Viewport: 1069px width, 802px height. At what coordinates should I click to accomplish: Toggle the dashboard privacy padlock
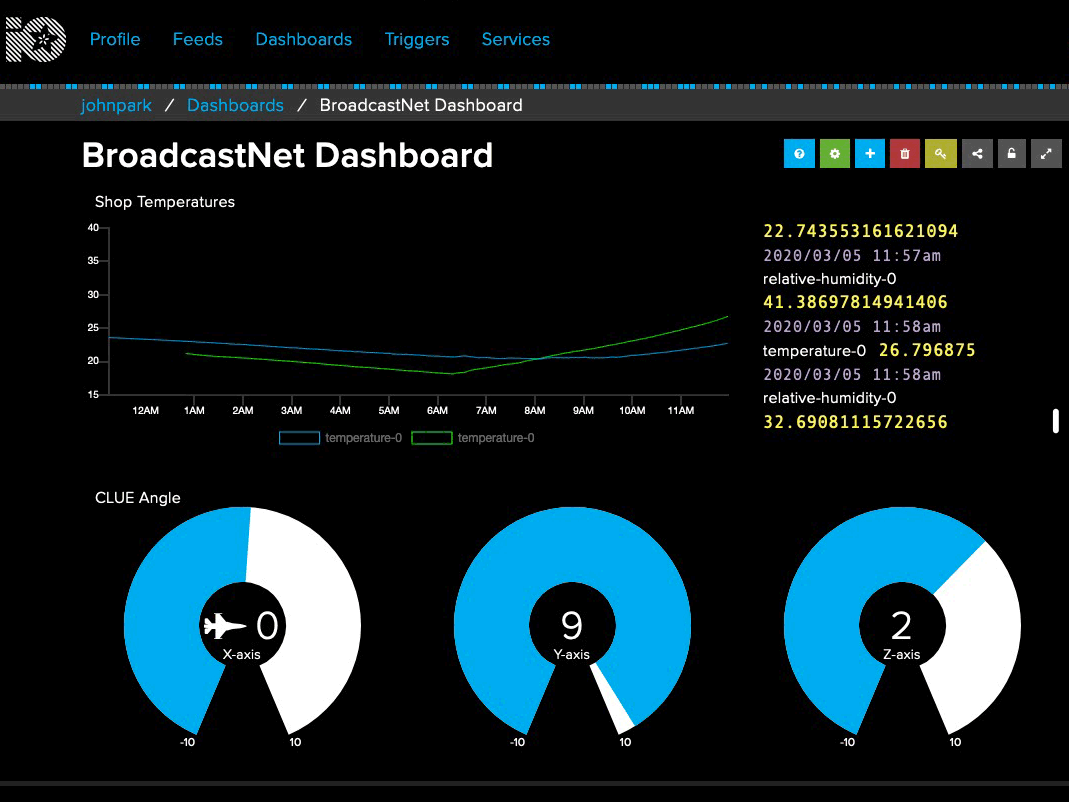tap(1012, 154)
